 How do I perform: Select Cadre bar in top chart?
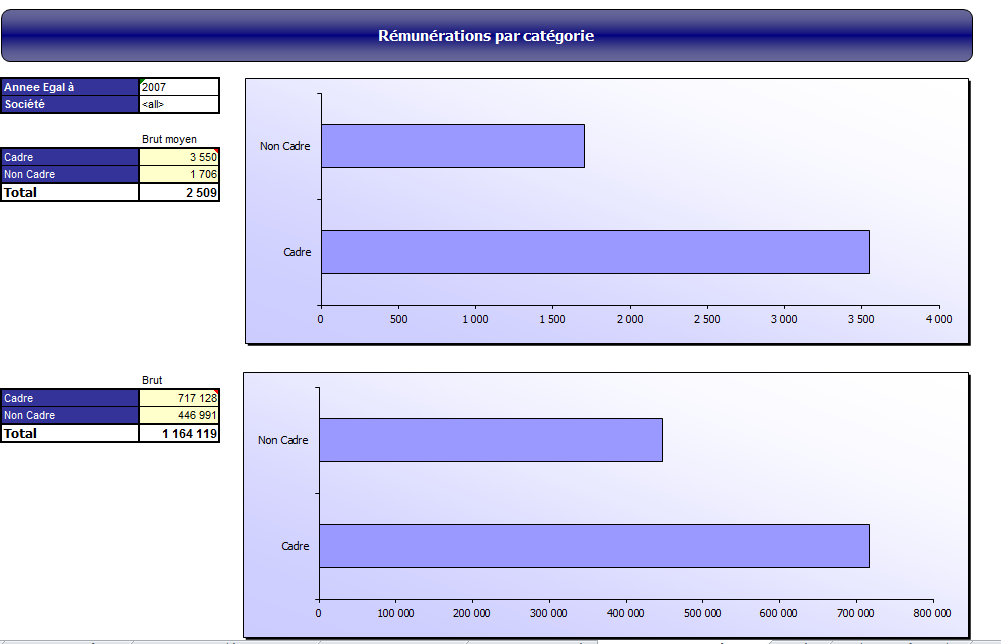click(594, 252)
